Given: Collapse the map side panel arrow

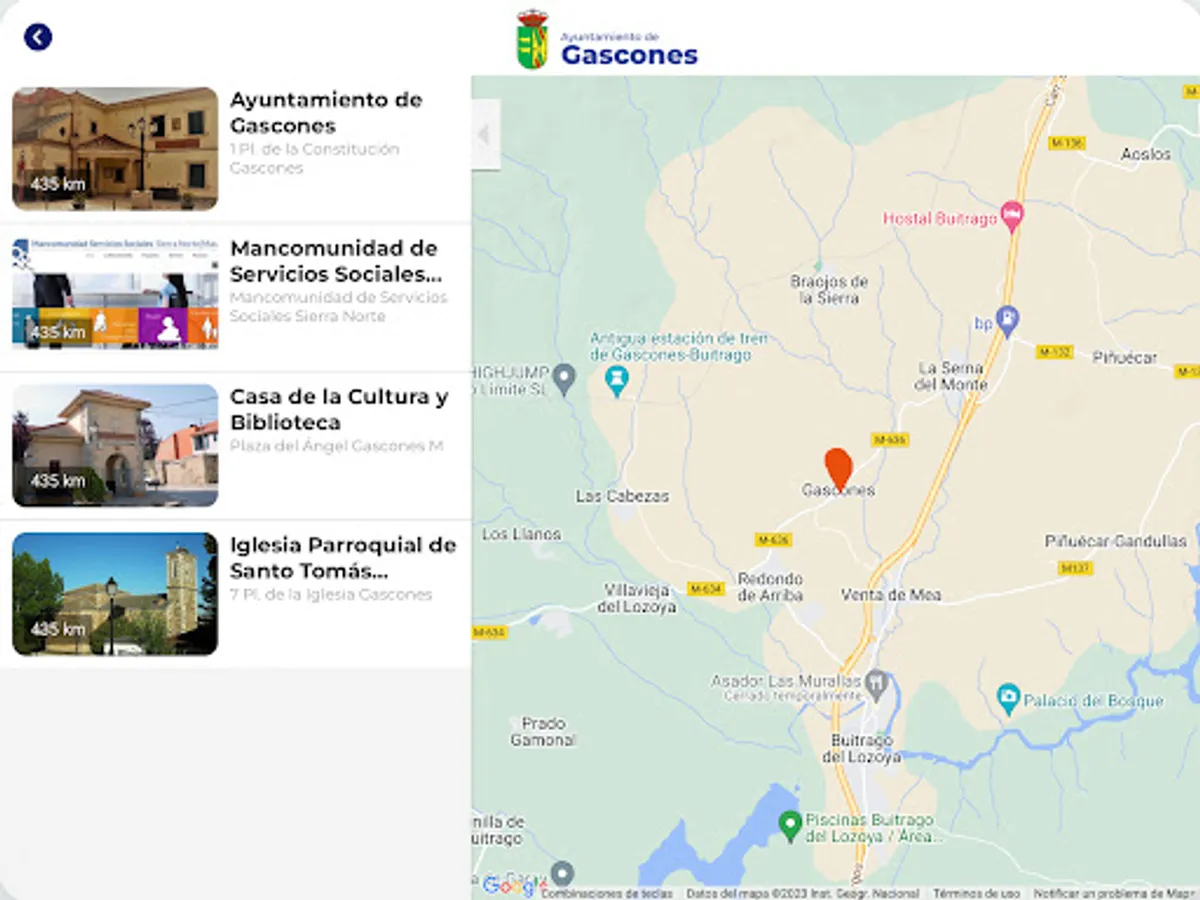Looking at the screenshot, I should (x=485, y=134).
